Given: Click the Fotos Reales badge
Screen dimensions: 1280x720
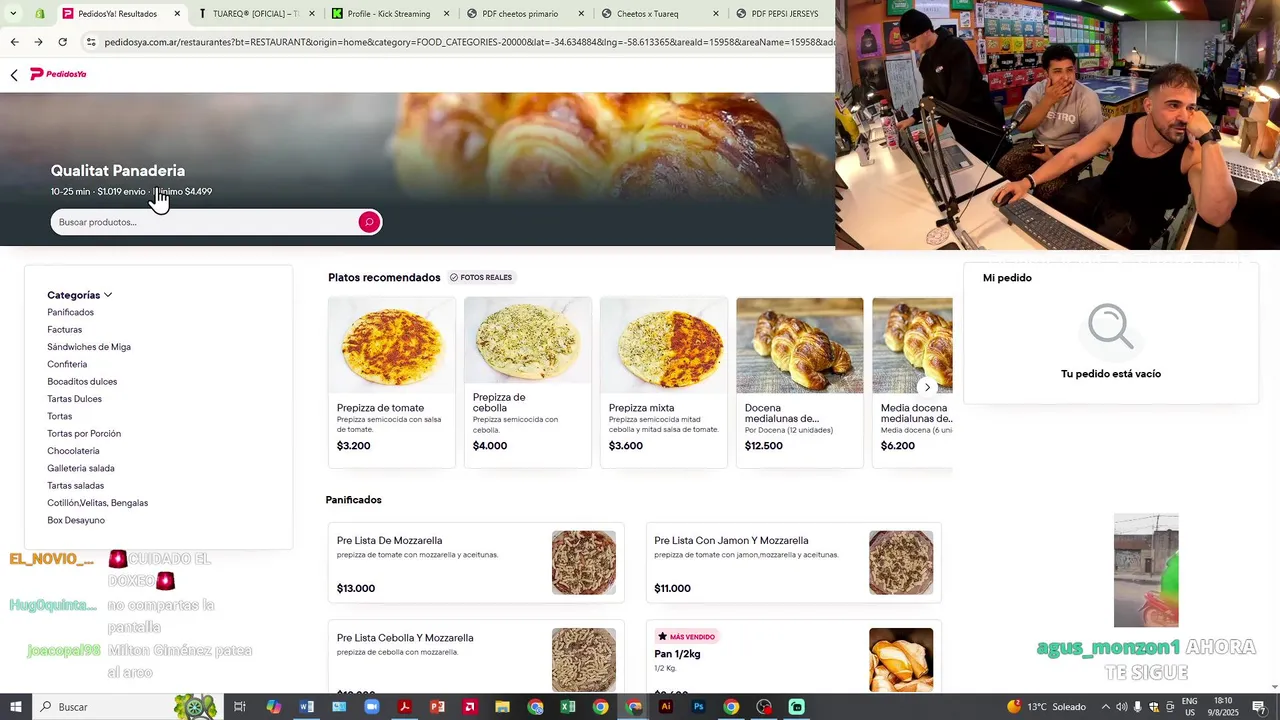Looking at the screenshot, I should (x=481, y=278).
